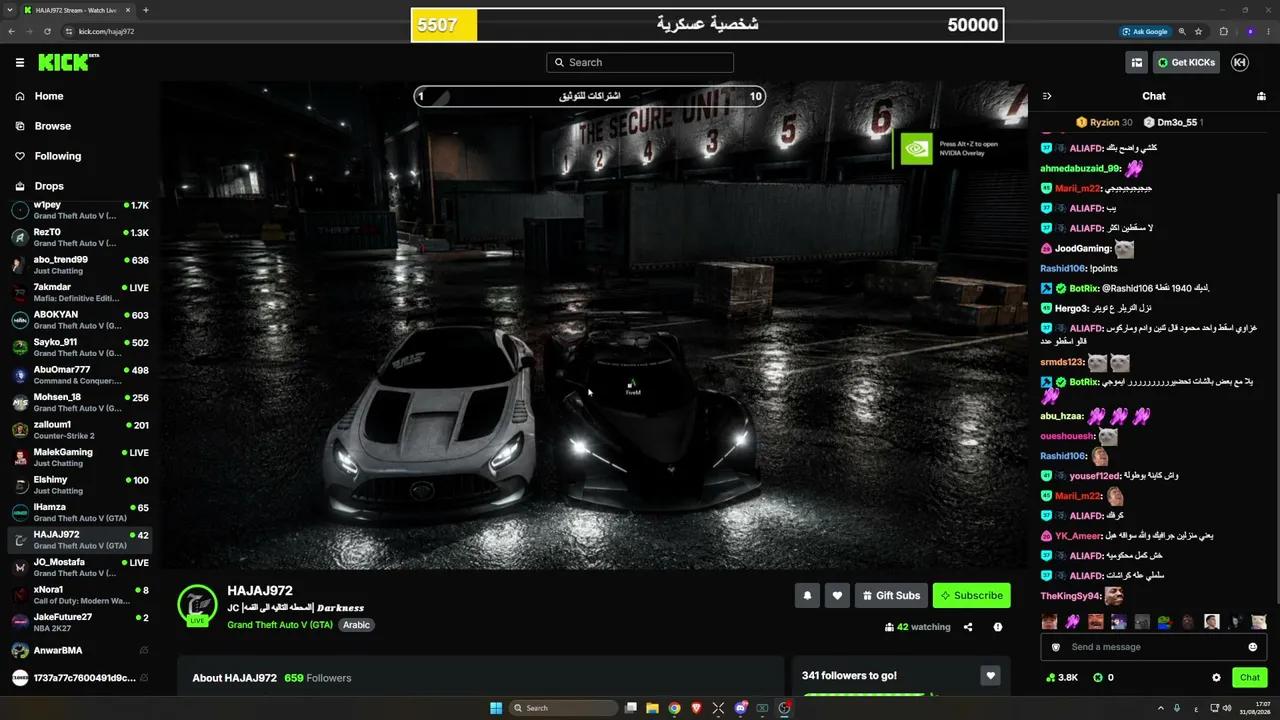Click the Gift Subs button
The height and width of the screenshot is (720, 1280).
pyautogui.click(x=891, y=595)
